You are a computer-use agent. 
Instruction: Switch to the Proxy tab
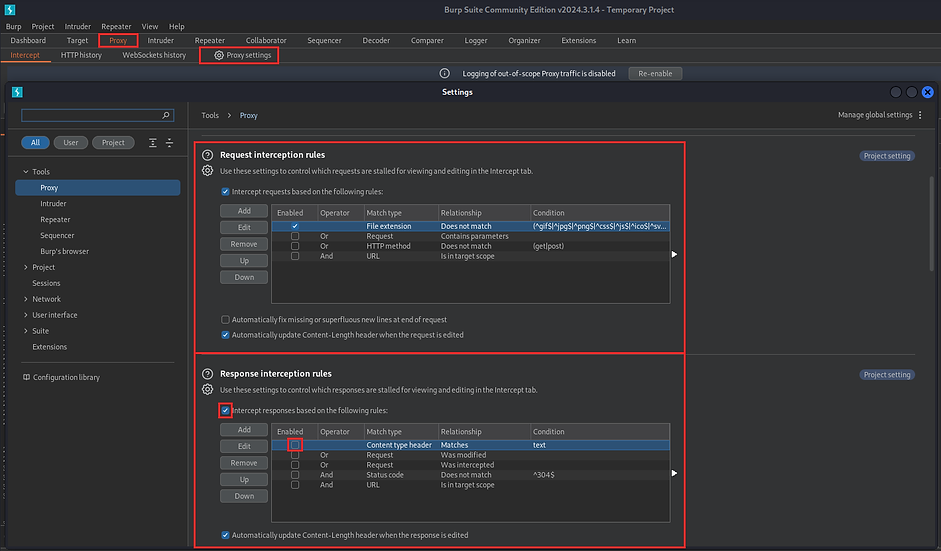click(118, 40)
